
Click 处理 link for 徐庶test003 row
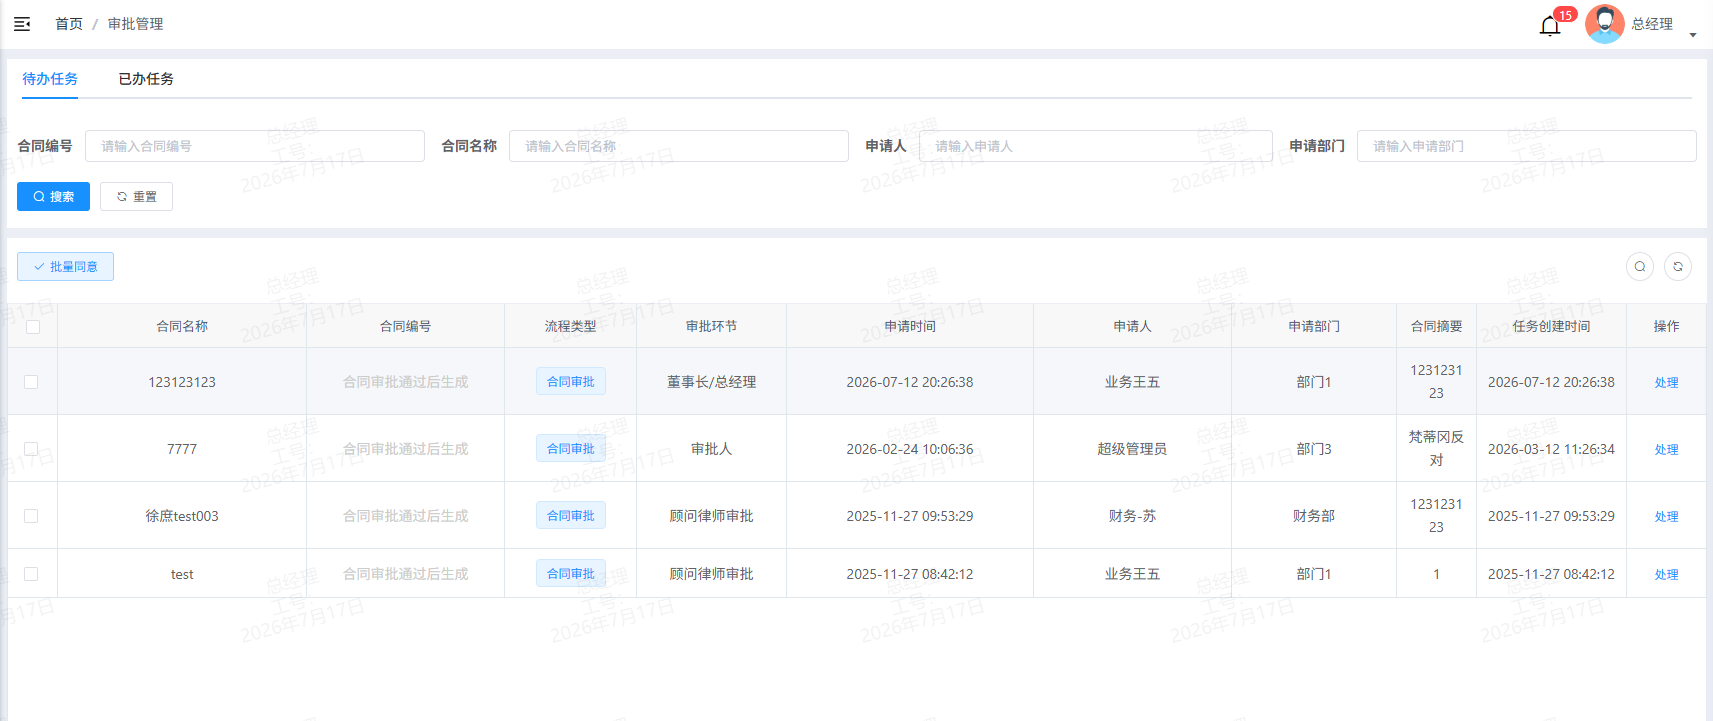[x=1666, y=516]
